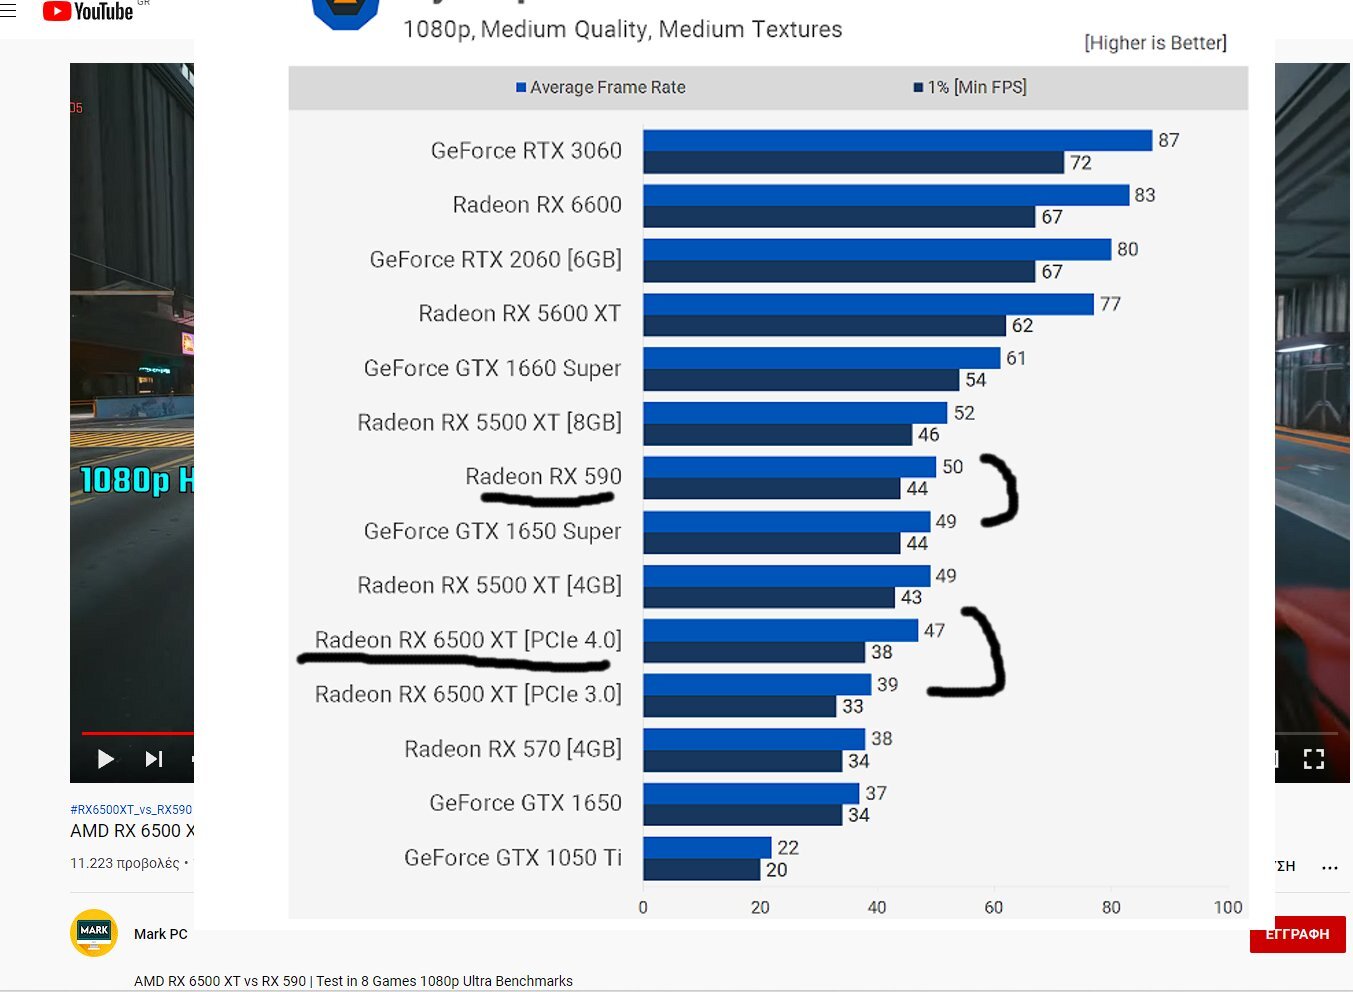Click the 'Radeon RX 590' label
This screenshot has width=1353, height=992.
(543, 477)
